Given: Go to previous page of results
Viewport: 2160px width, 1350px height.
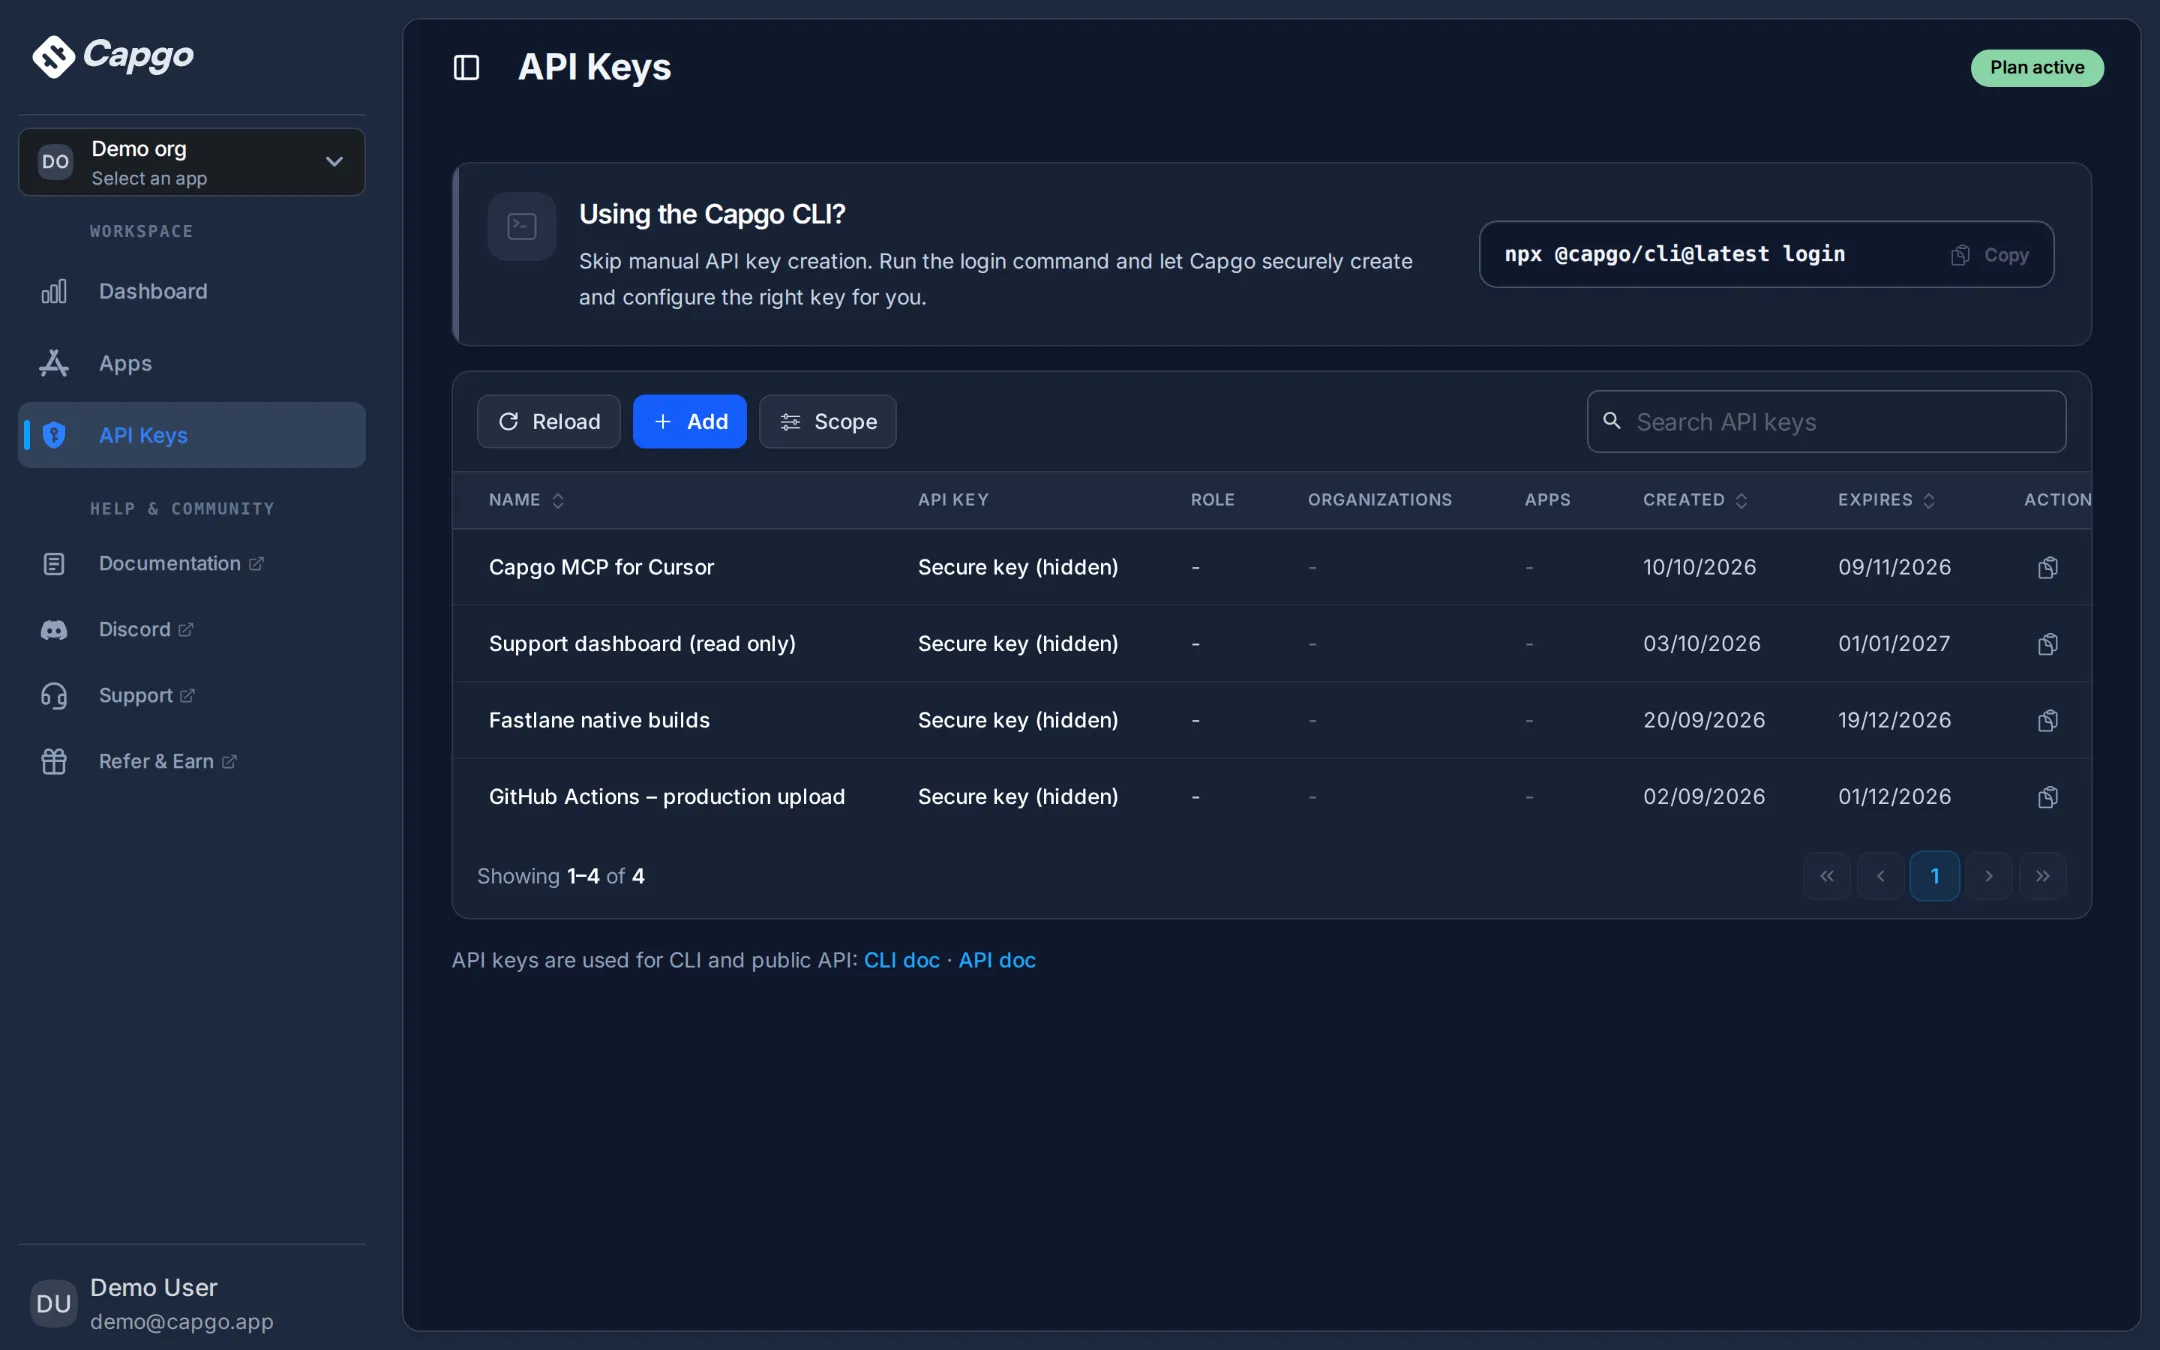Looking at the screenshot, I should [x=1881, y=876].
